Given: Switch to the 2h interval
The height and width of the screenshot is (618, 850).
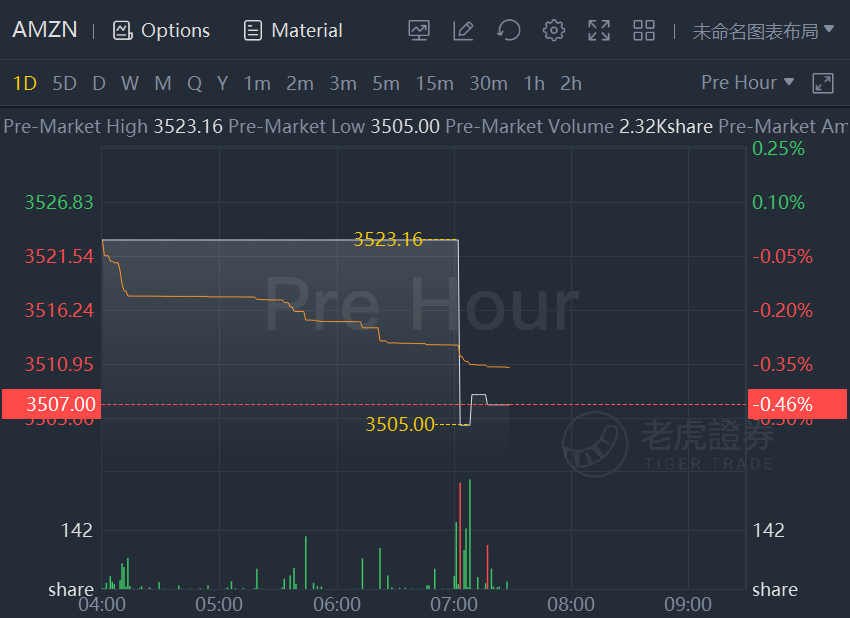Looking at the screenshot, I should pyautogui.click(x=571, y=83).
